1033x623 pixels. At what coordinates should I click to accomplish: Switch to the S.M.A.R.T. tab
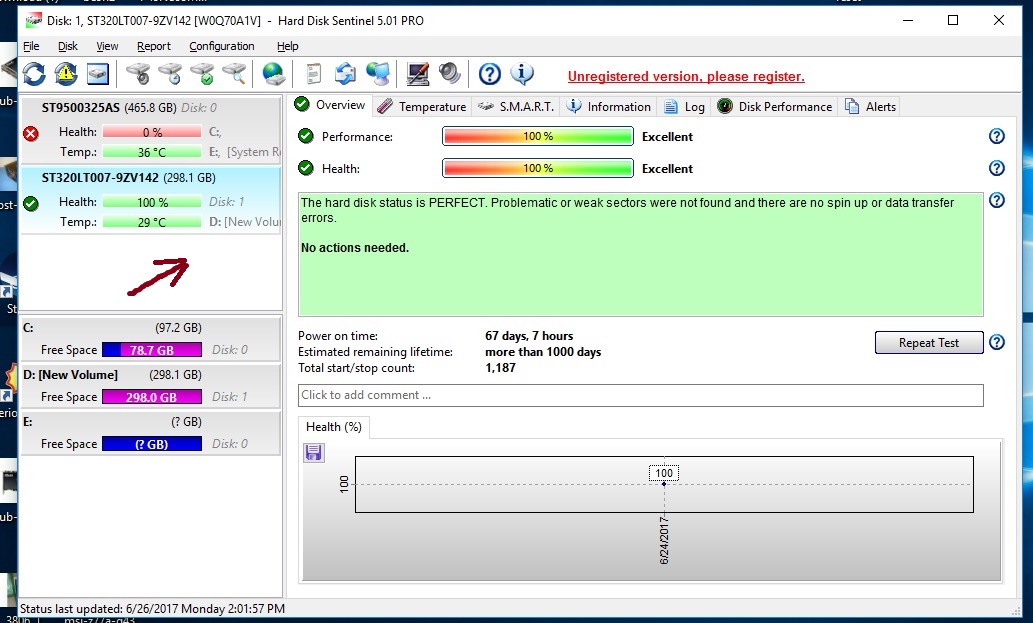516,107
